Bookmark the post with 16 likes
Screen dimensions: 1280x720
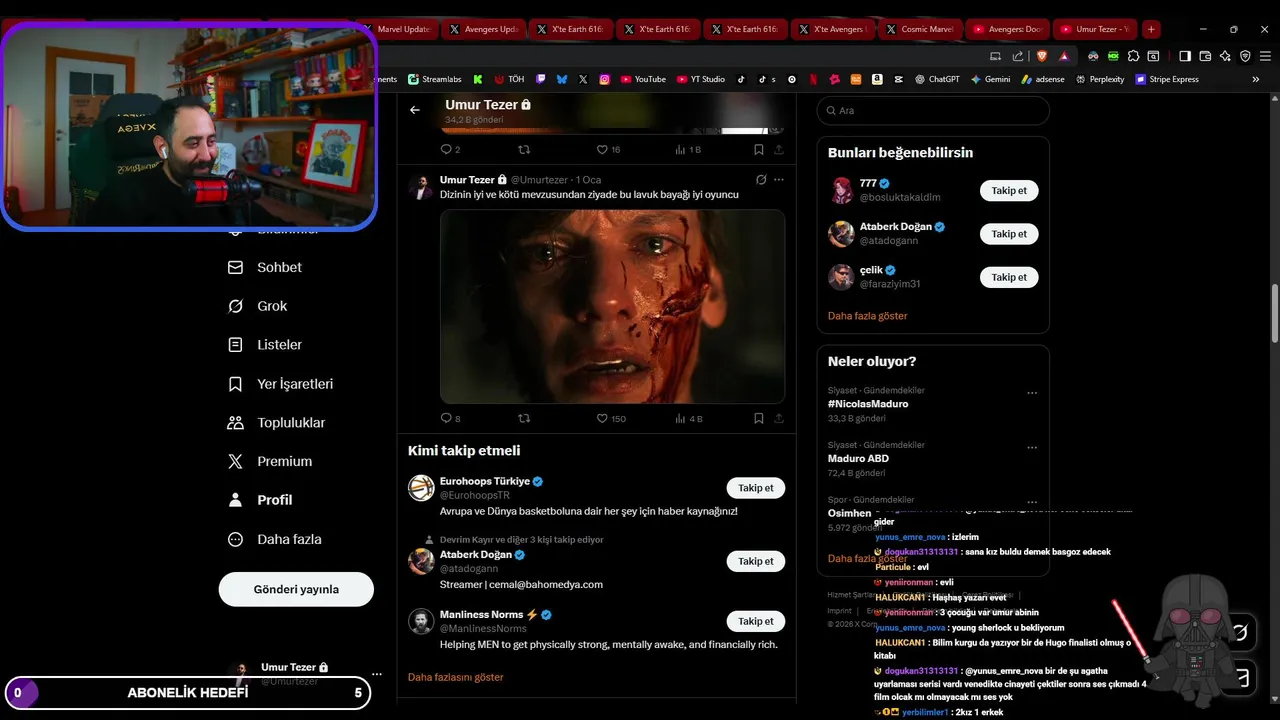point(759,149)
